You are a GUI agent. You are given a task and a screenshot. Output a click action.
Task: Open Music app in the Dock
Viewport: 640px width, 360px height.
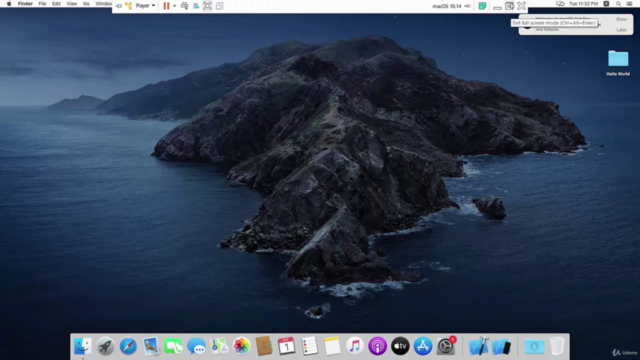[x=355, y=346]
